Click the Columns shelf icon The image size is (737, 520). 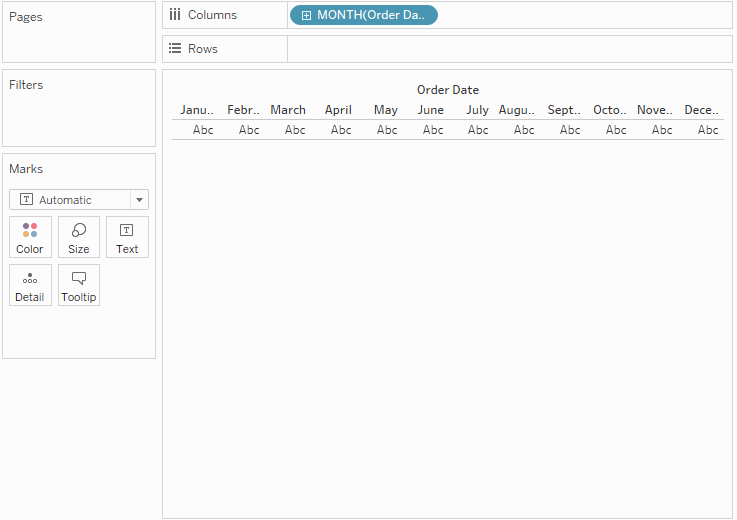point(175,15)
